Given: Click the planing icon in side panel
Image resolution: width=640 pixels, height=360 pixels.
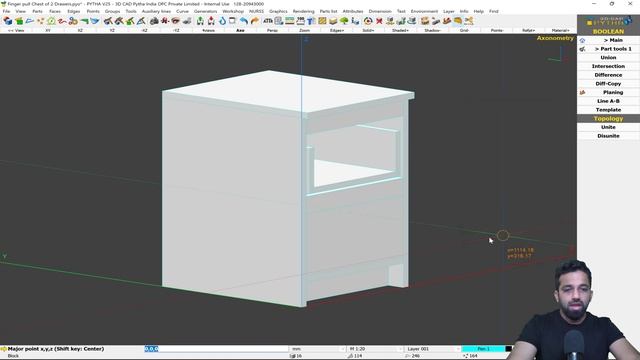Looking at the screenshot, I should [x=582, y=93].
